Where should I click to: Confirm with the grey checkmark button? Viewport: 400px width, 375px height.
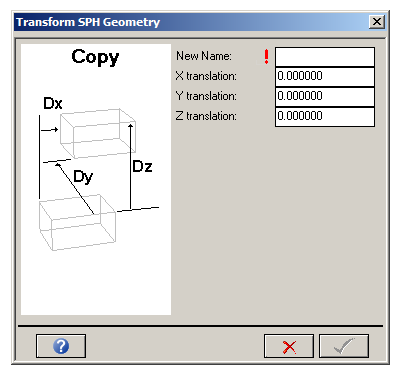point(344,346)
